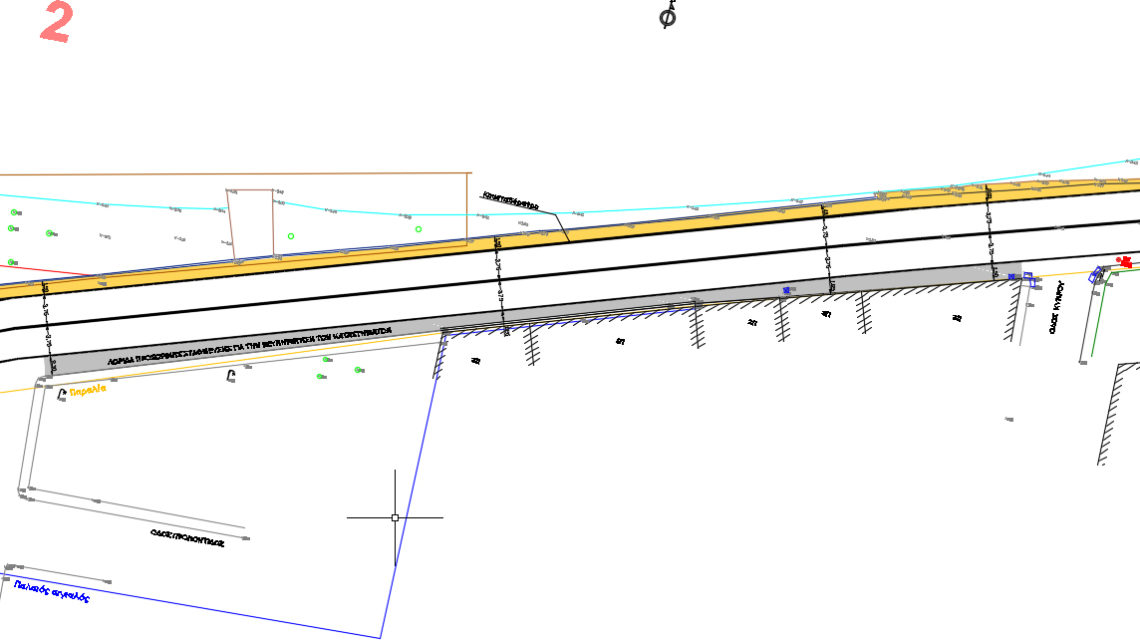The image size is (1140, 641).
Task: Select the small brown rectangle outline
Action: [250, 224]
